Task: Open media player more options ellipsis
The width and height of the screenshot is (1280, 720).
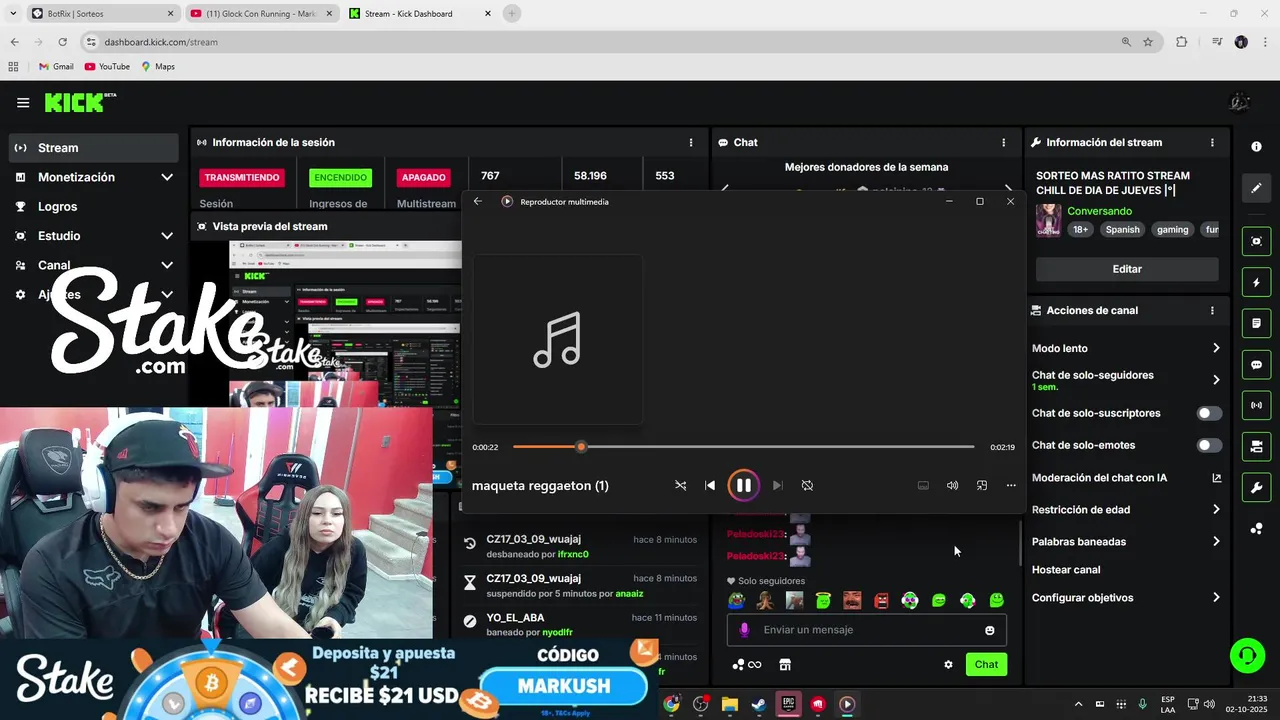Action: [1011, 485]
